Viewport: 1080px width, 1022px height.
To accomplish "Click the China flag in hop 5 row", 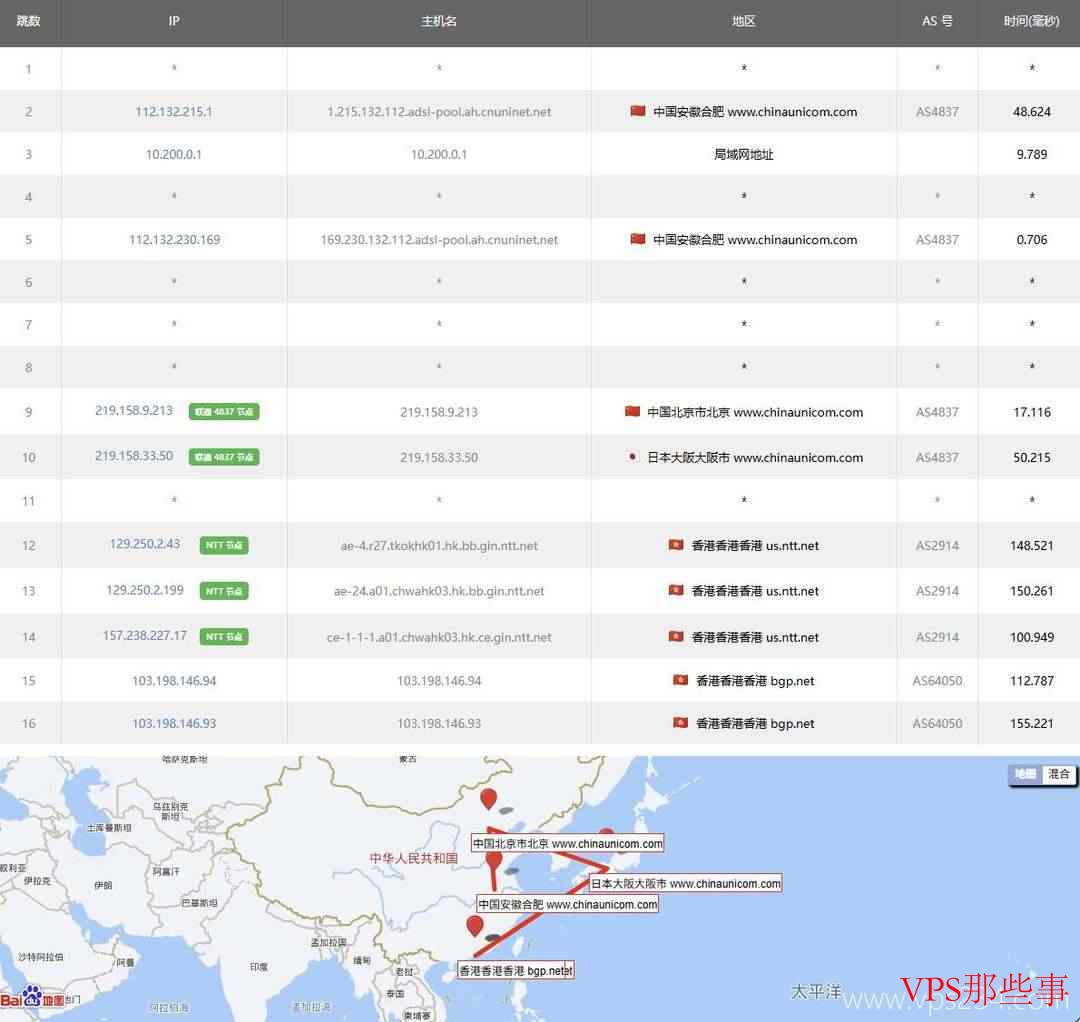I will click(638, 239).
